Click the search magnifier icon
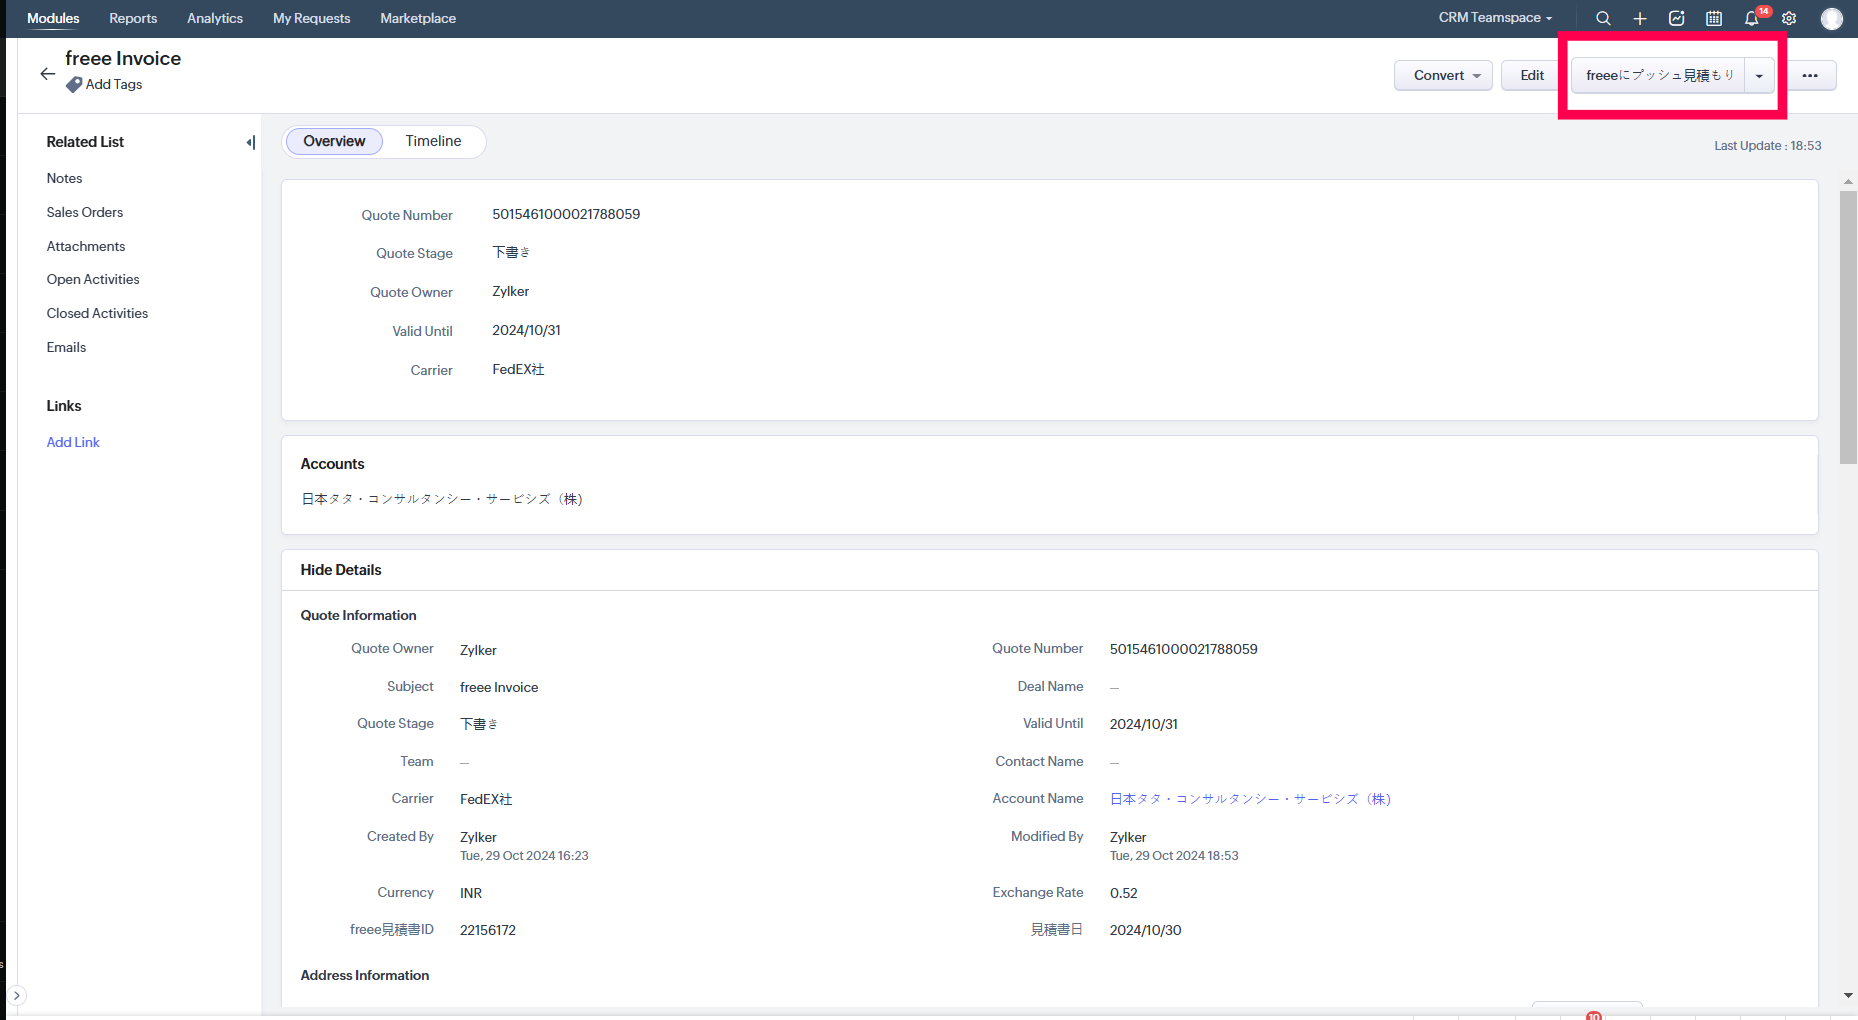 [1603, 18]
